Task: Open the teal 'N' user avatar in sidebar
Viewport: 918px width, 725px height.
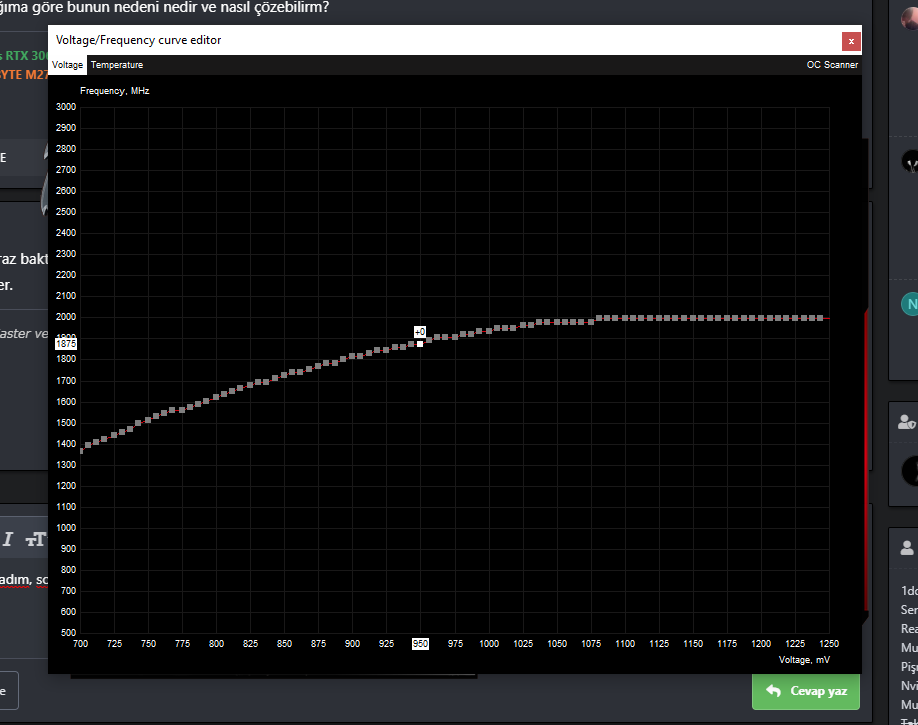Action: pyautogui.click(x=909, y=304)
